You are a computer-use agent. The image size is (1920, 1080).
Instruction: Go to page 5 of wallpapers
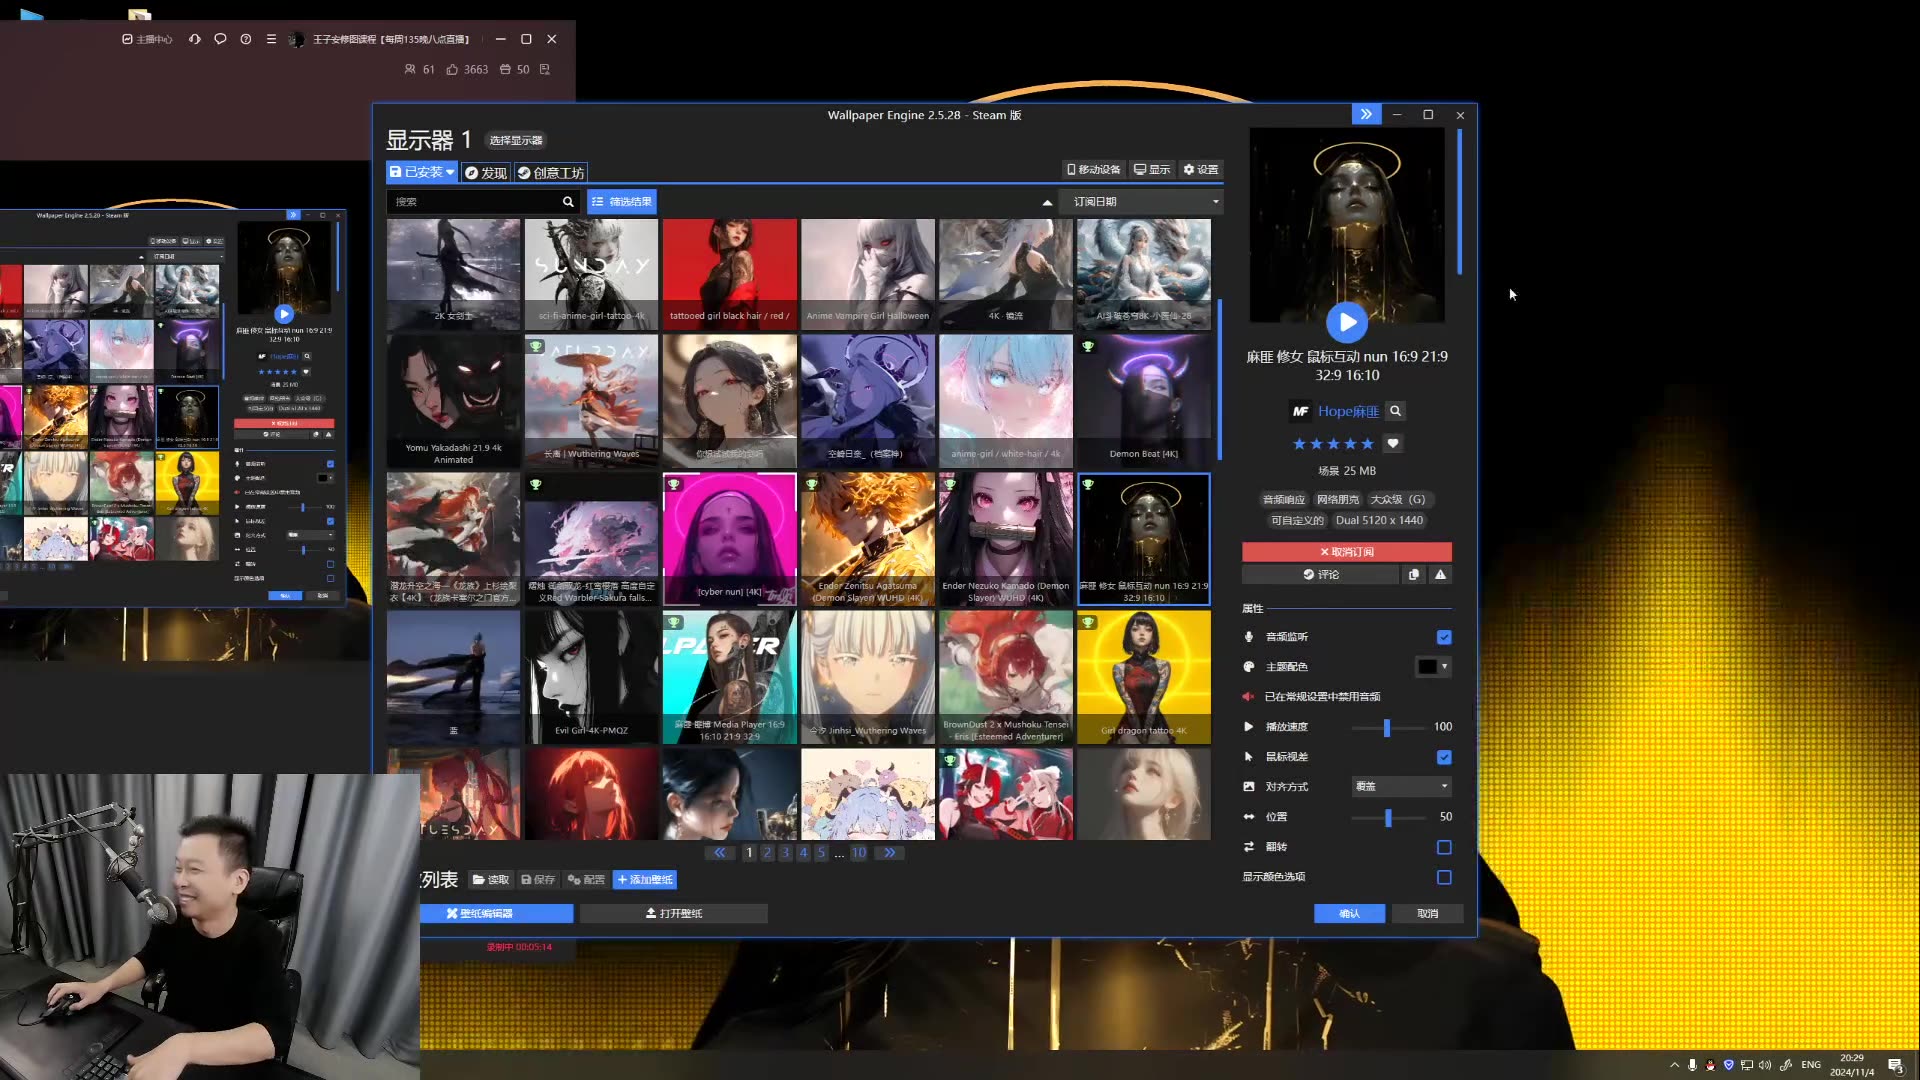click(821, 853)
